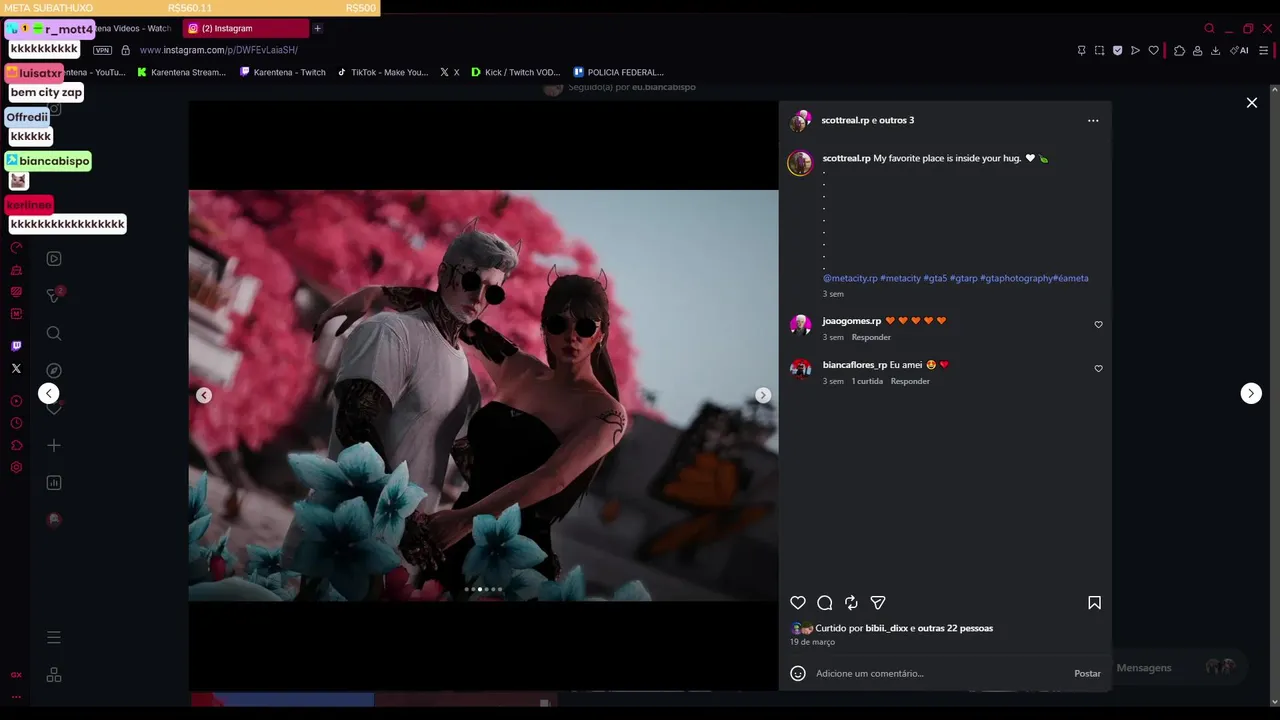Save the post with bookmark icon
Image resolution: width=1280 pixels, height=720 pixels.
1094,603
